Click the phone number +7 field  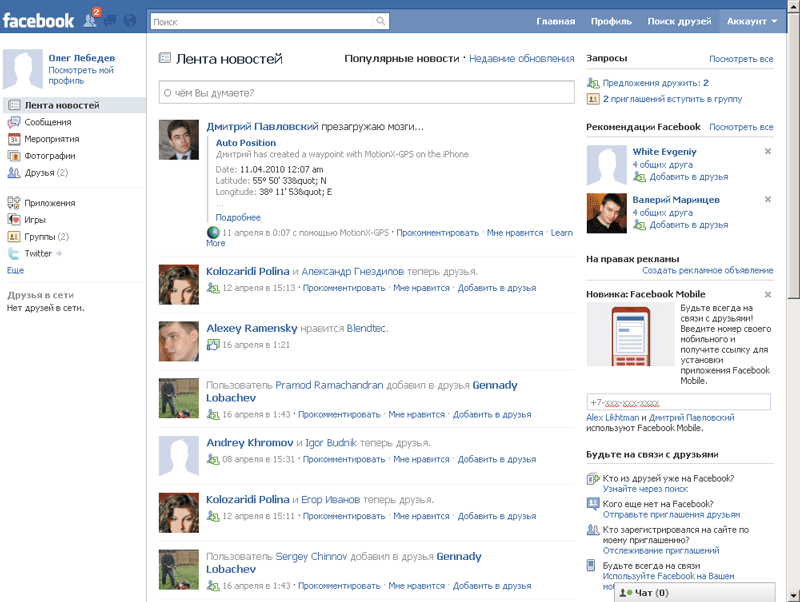click(678, 402)
